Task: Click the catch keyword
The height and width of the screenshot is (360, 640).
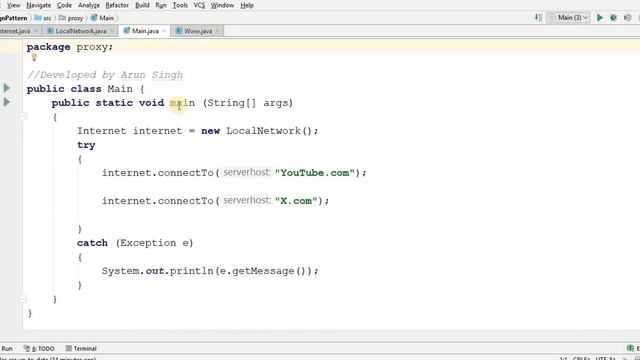Action: 92,243
